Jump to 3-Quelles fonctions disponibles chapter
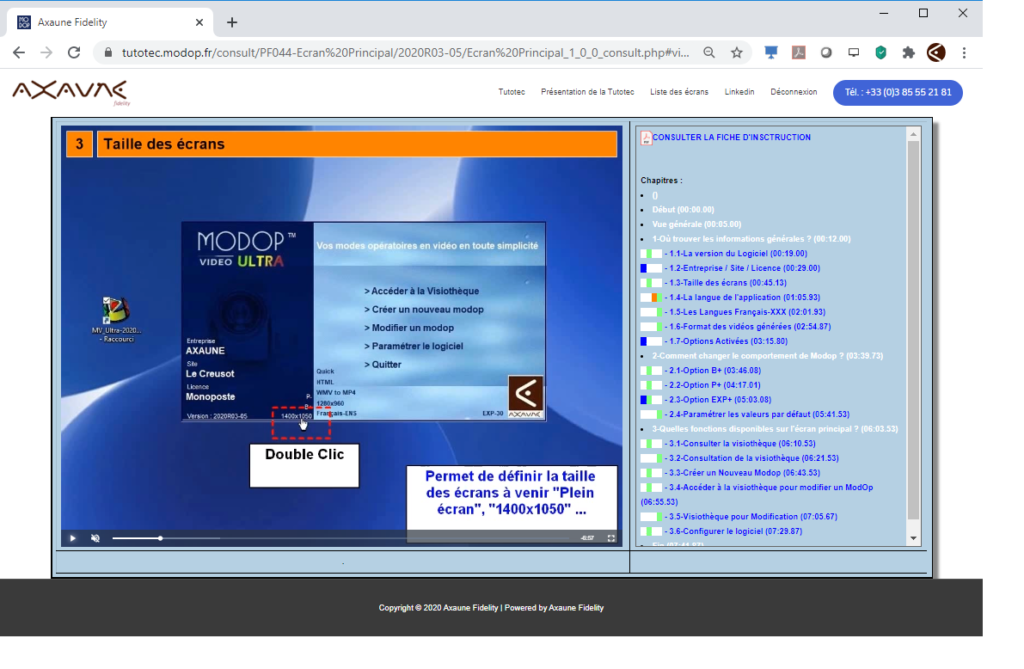 pyautogui.click(x=775, y=429)
